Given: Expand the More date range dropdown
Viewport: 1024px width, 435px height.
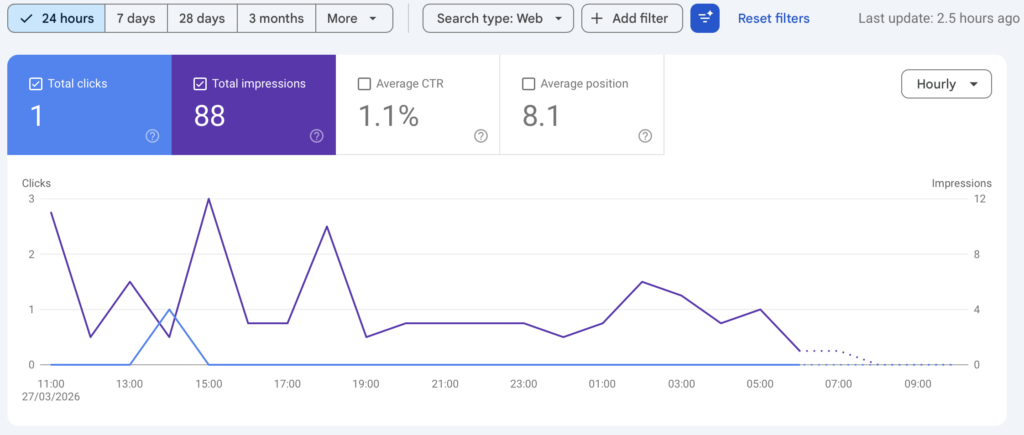Looking at the screenshot, I should pyautogui.click(x=353, y=18).
